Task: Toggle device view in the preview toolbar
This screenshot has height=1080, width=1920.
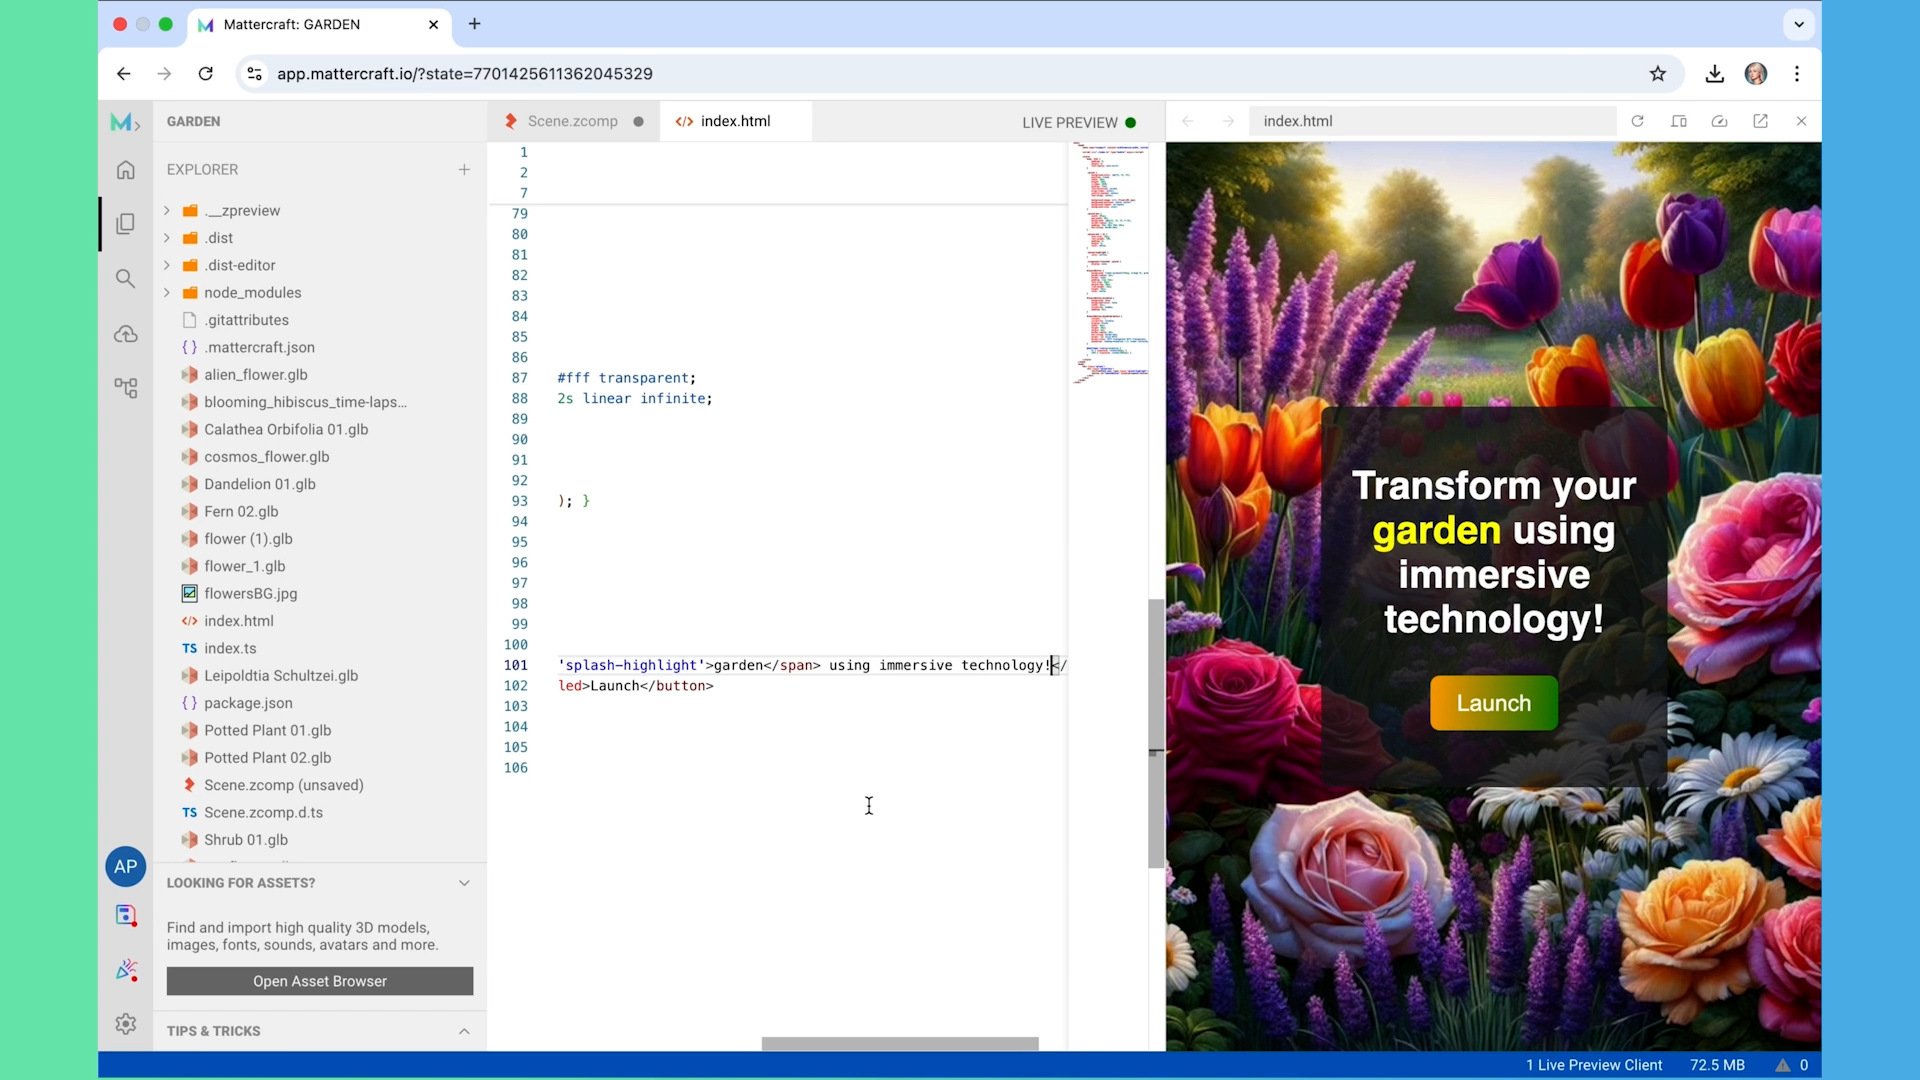Action: click(1678, 121)
